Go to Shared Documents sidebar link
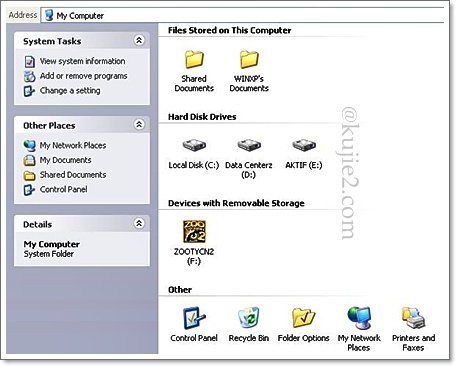Viewport: 456px width, 366px height. 73,175
